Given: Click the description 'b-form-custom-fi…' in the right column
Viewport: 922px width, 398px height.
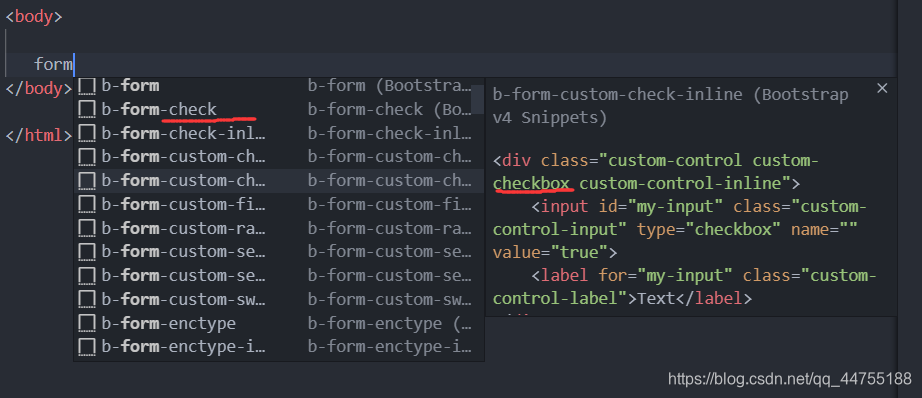Looking at the screenshot, I should pyautogui.click(x=389, y=205).
